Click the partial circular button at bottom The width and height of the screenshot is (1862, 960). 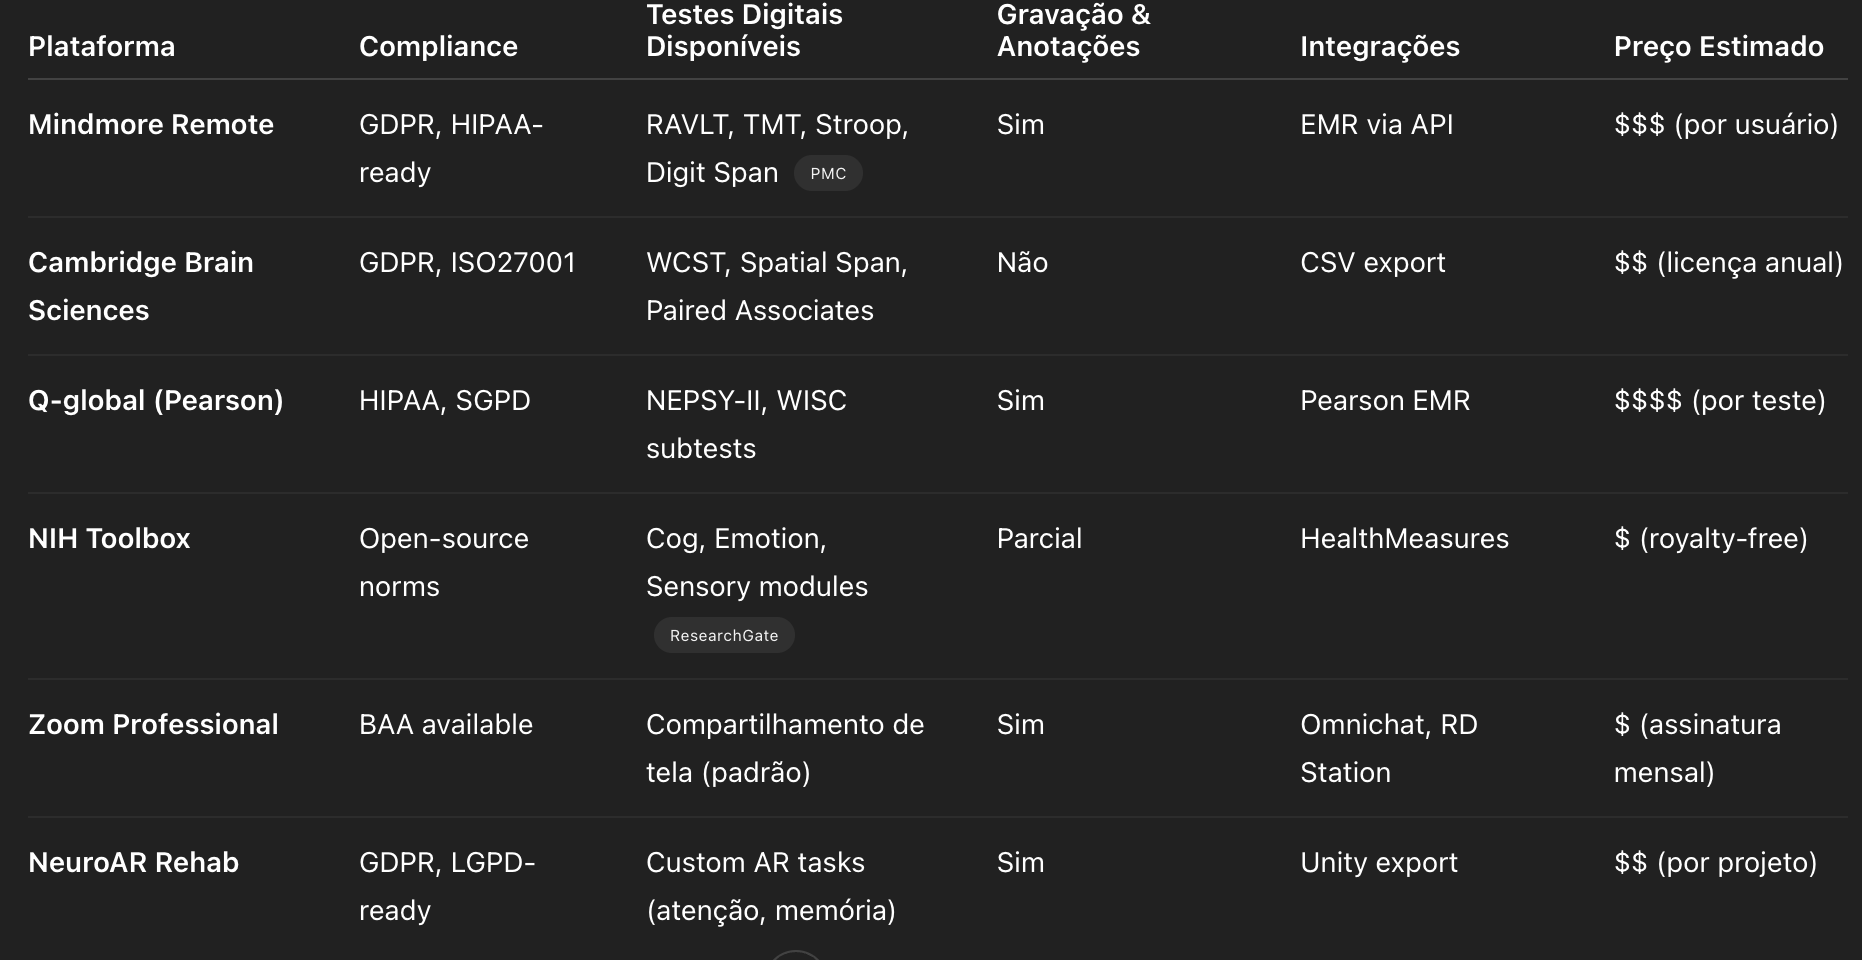click(796, 955)
